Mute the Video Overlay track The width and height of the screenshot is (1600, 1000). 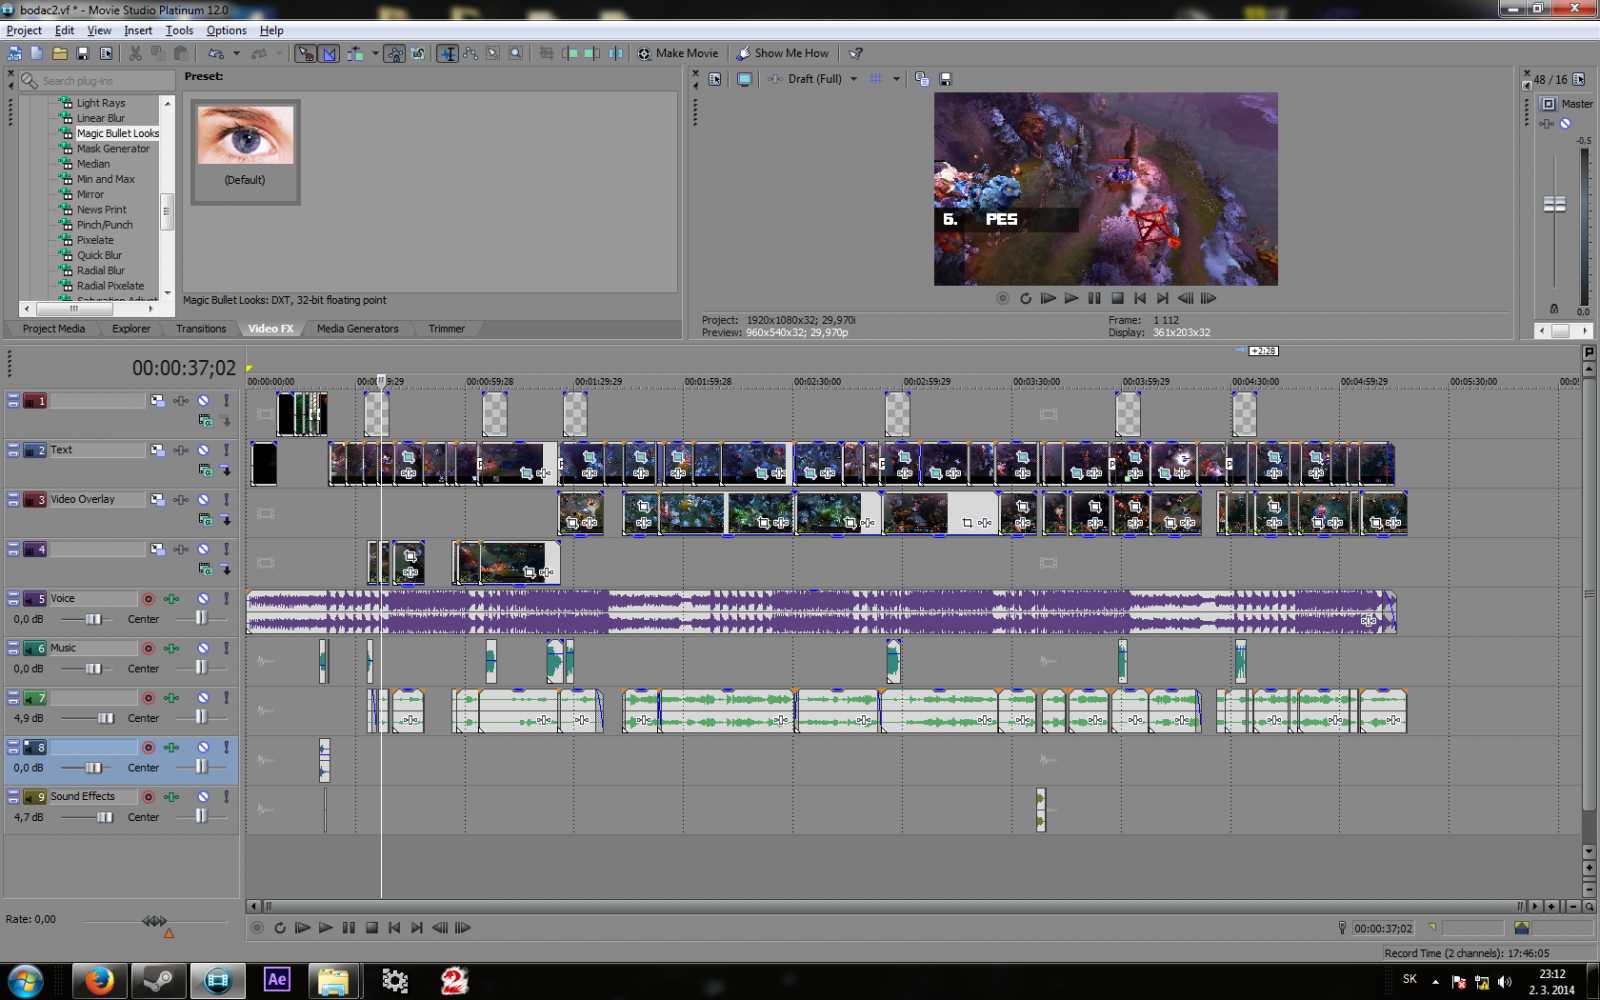[203, 499]
